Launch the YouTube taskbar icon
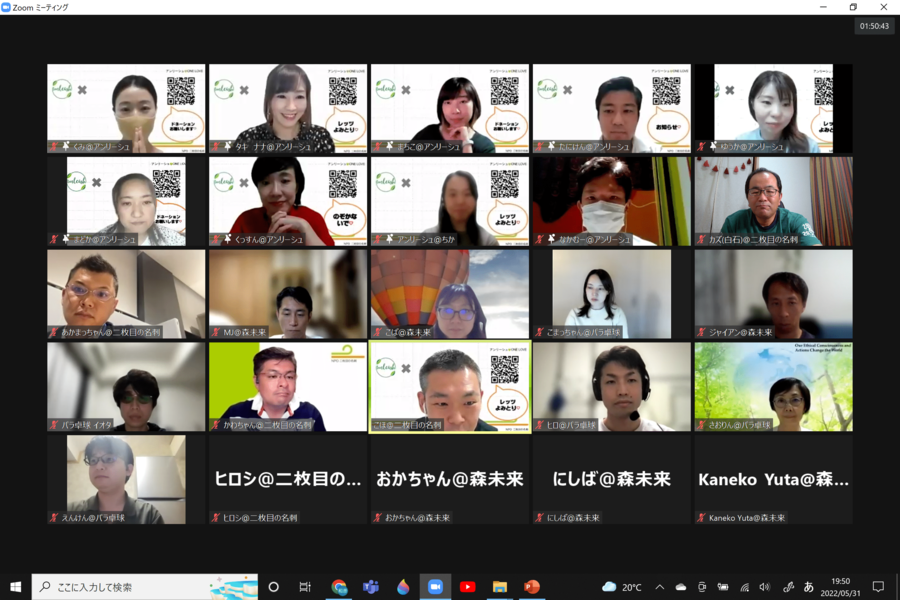This screenshot has width=900, height=600. point(467,587)
